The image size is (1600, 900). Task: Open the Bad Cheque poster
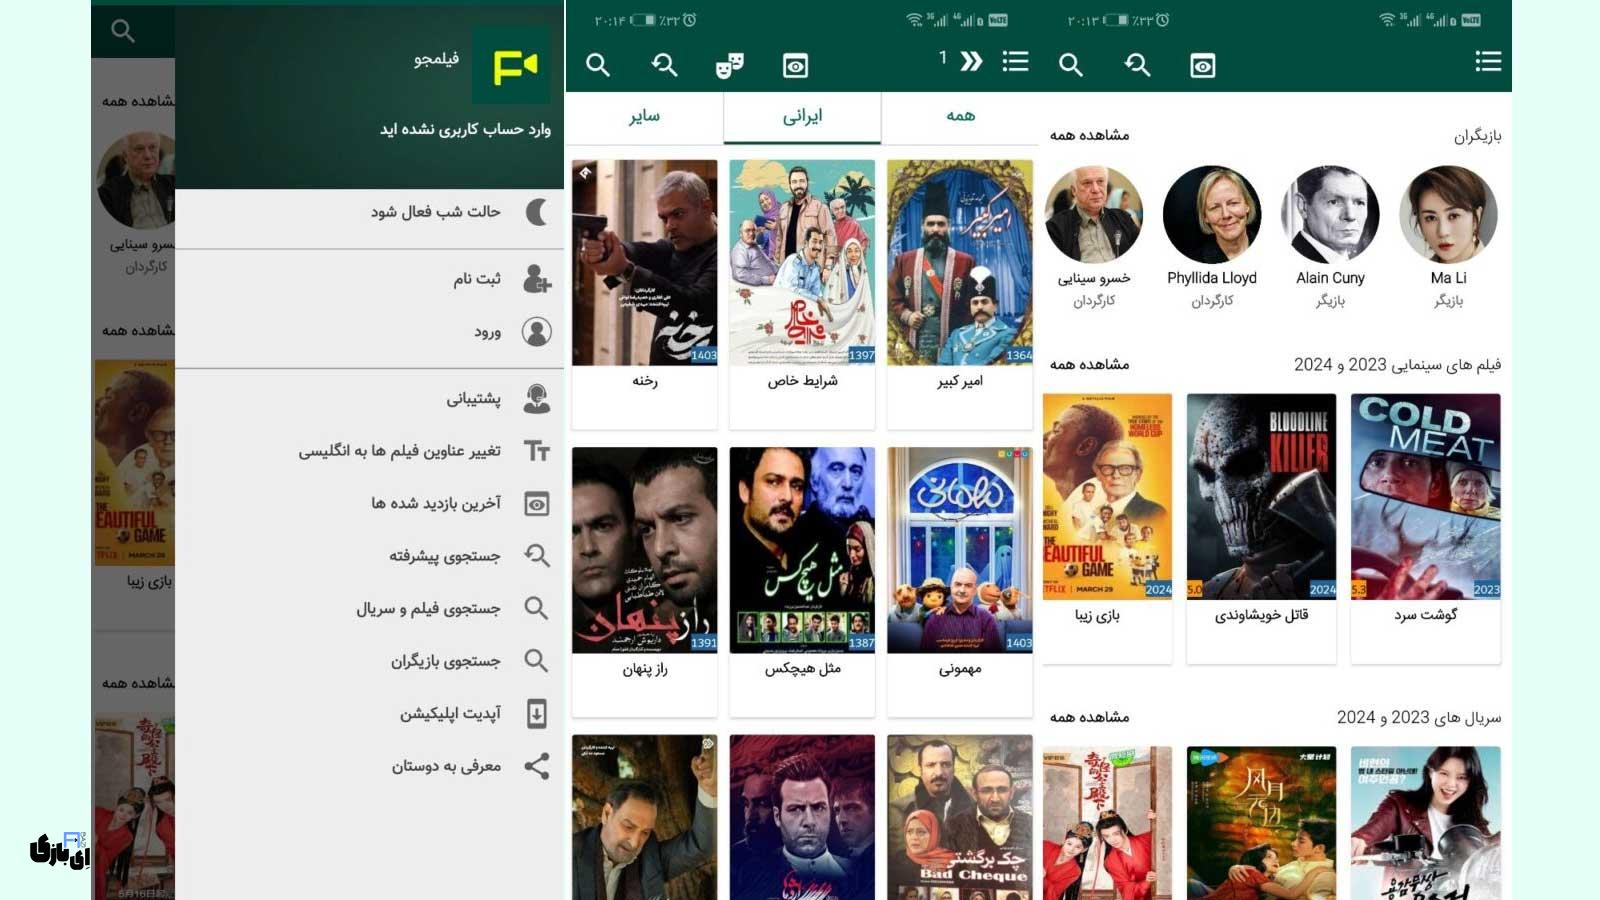(960, 817)
